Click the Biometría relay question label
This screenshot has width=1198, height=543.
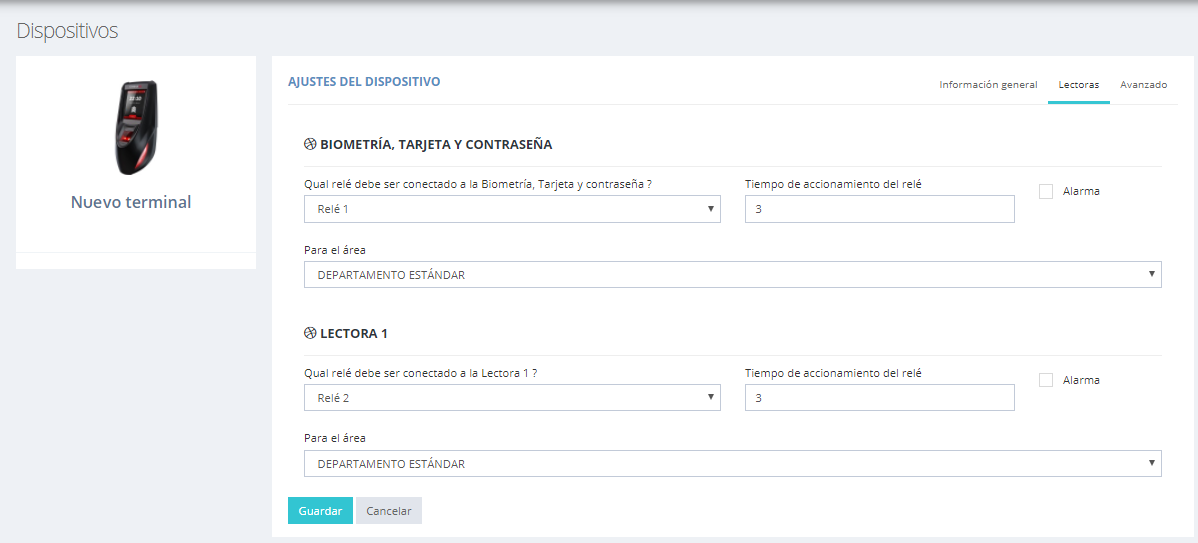point(478,184)
